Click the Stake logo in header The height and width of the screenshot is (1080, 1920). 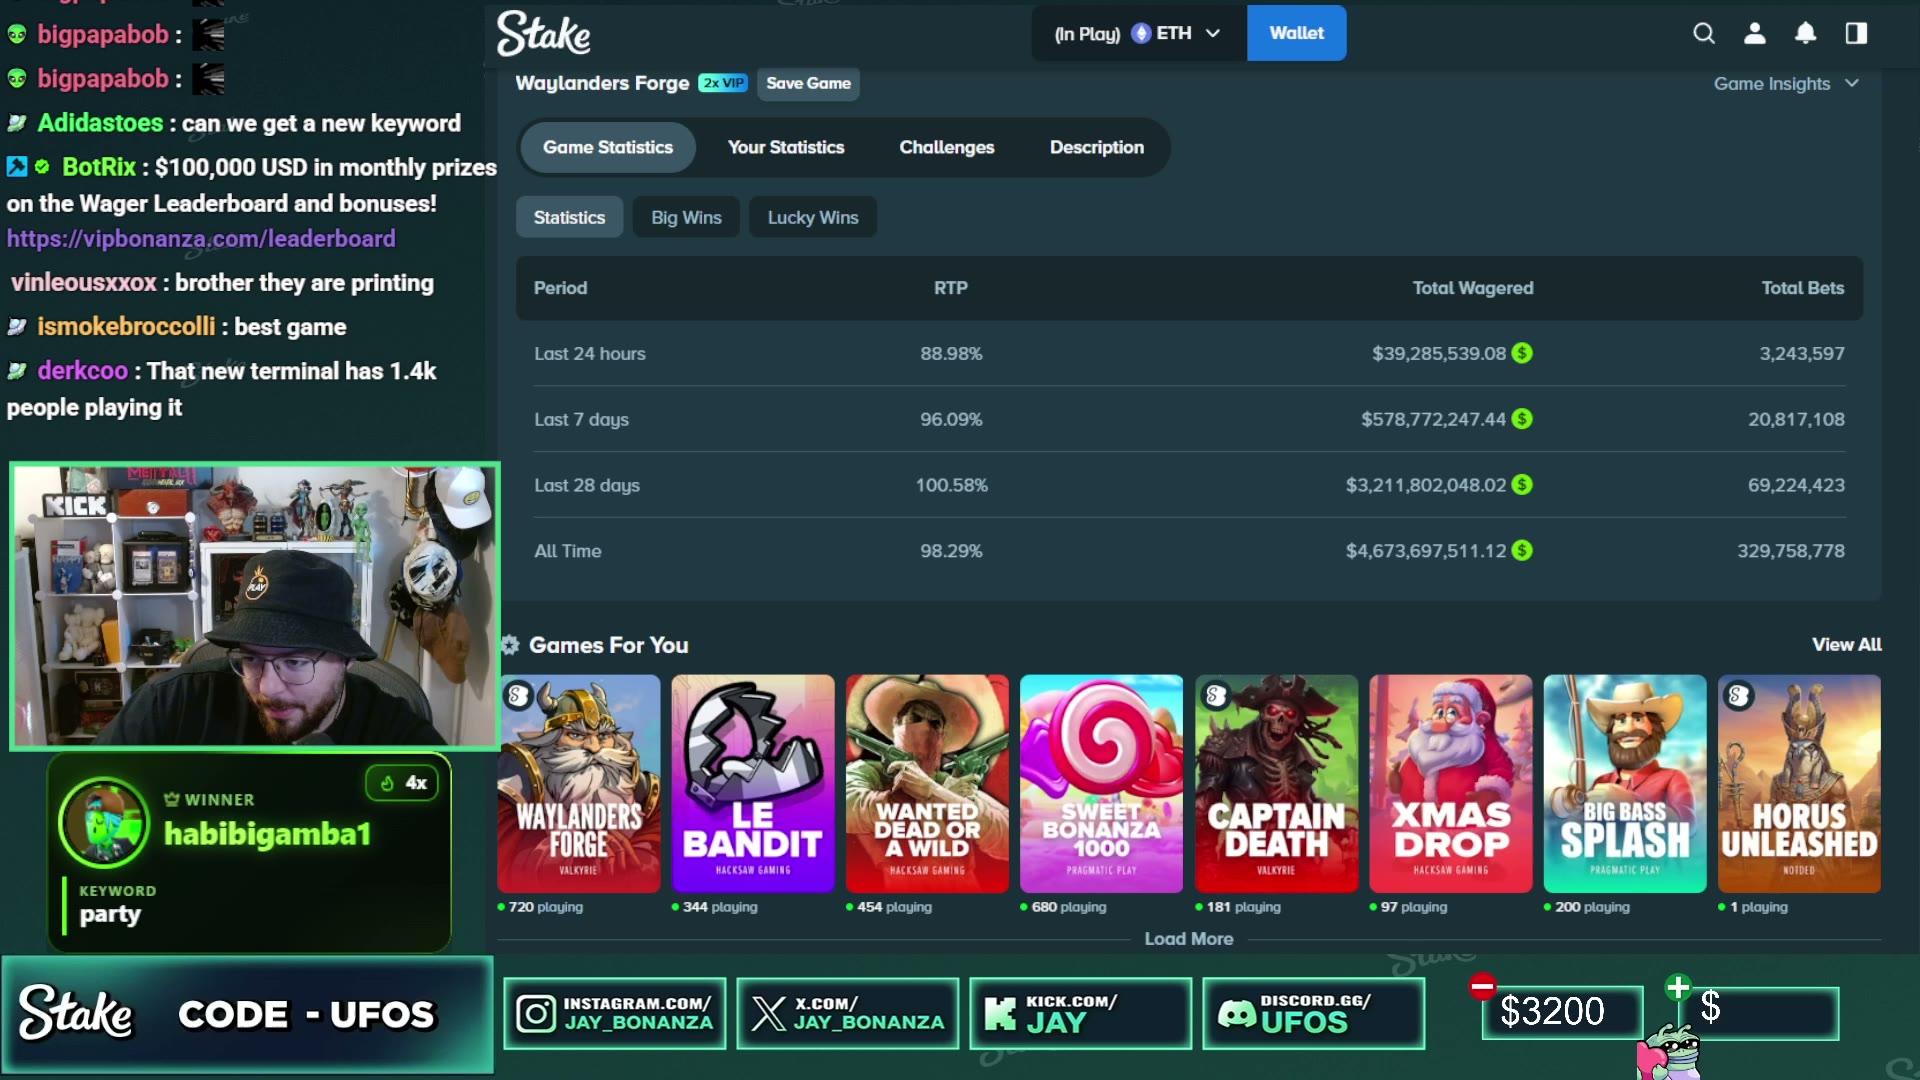(x=544, y=33)
